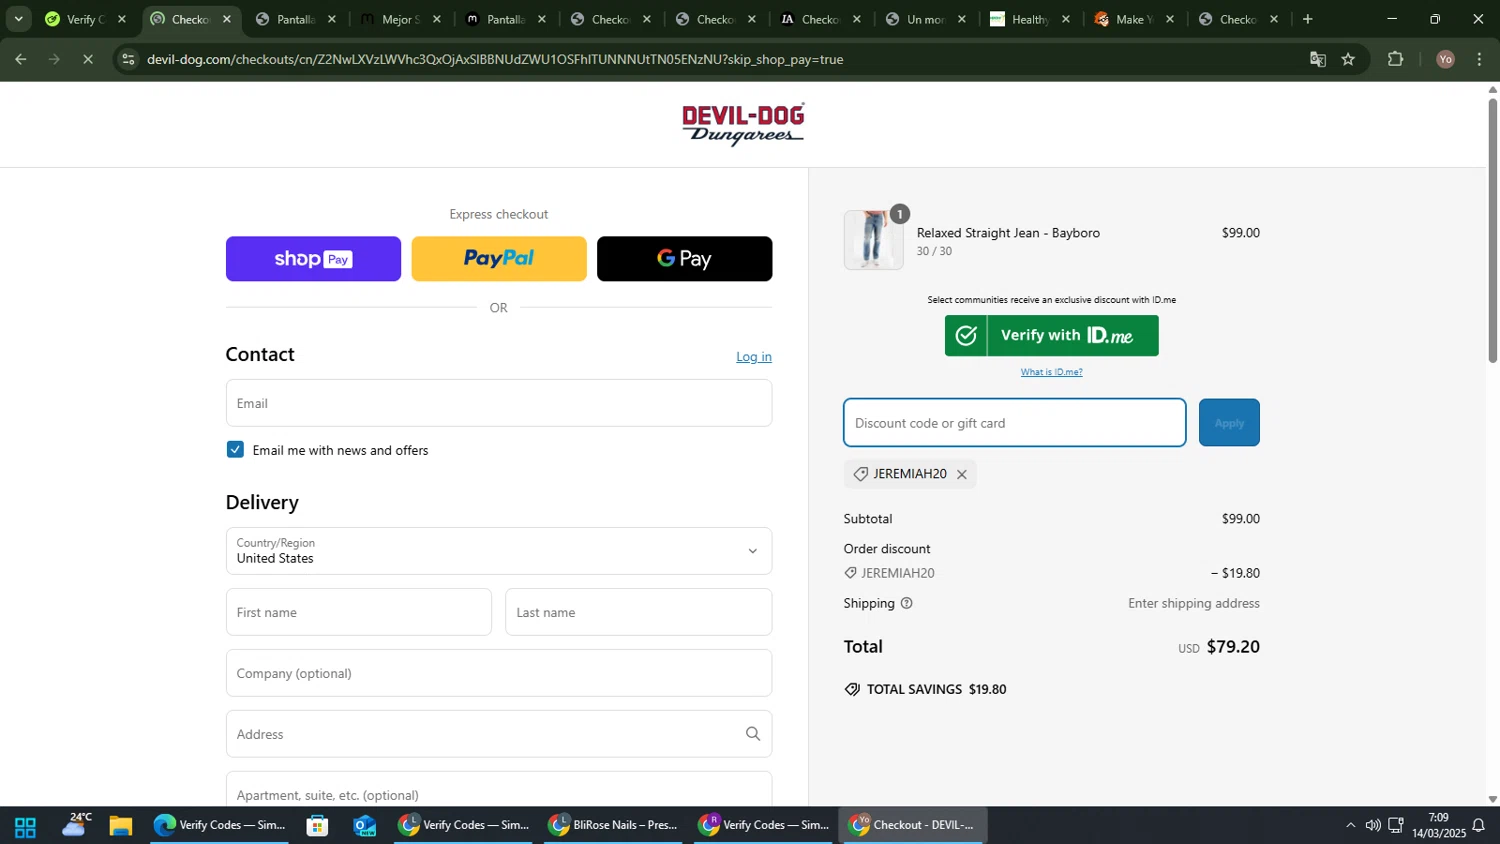
Task: Open the weather widget showing 24°C
Action: click(x=76, y=825)
